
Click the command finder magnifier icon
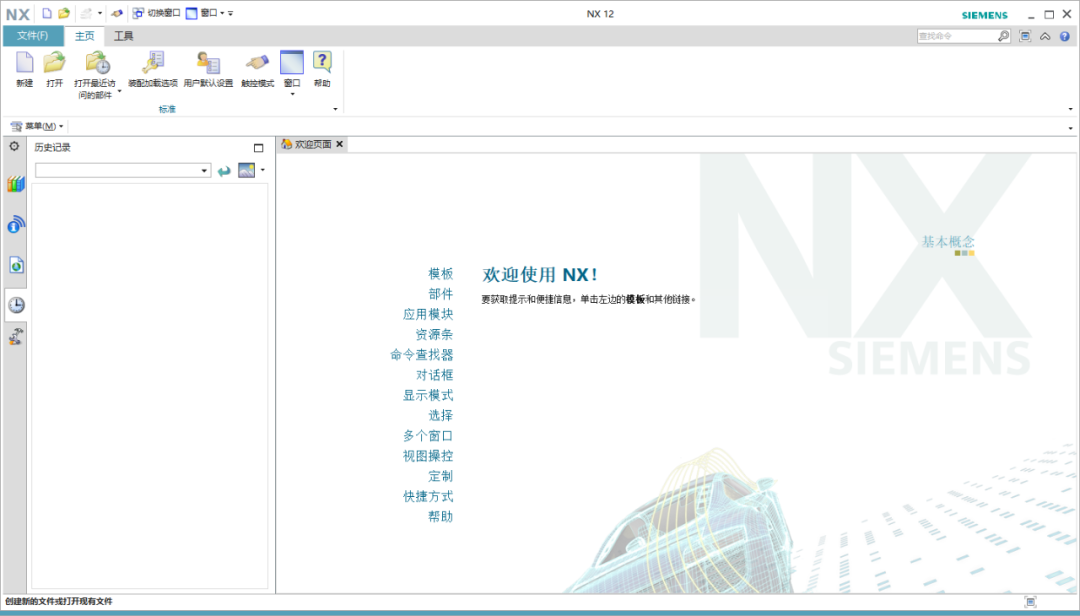click(x=1004, y=36)
